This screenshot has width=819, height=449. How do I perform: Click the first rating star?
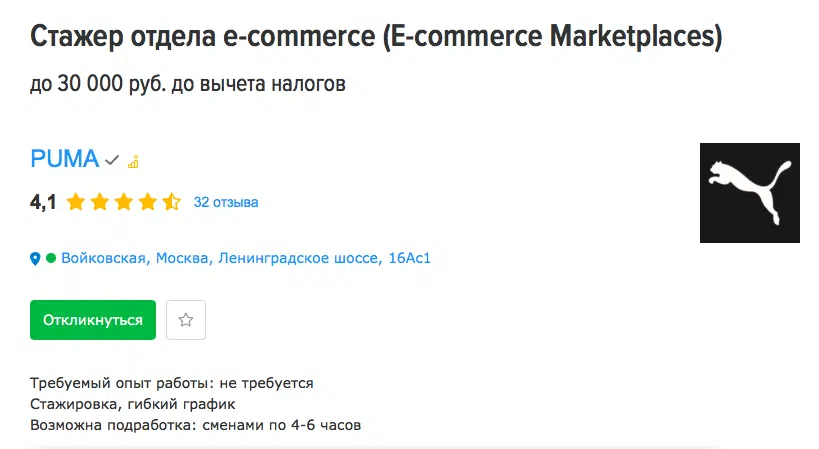76,202
